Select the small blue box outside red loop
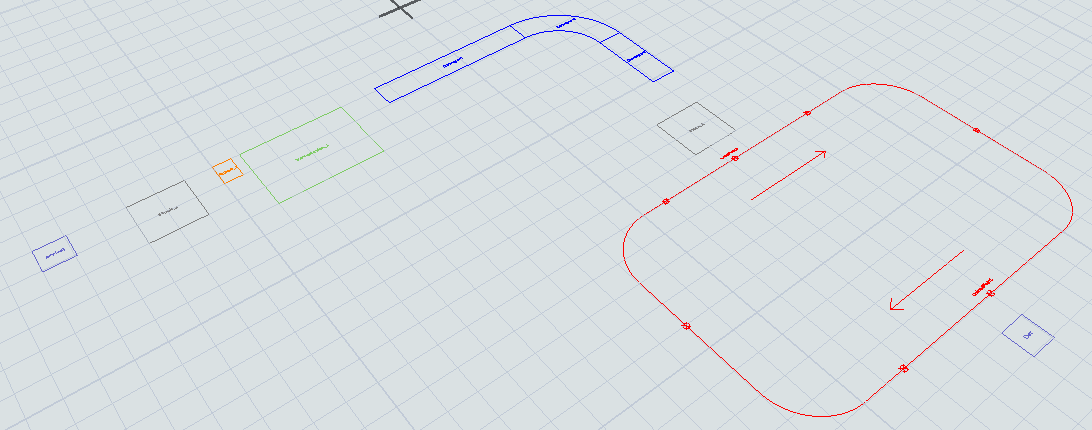Image resolution: width=1092 pixels, height=430 pixels. point(1028,336)
